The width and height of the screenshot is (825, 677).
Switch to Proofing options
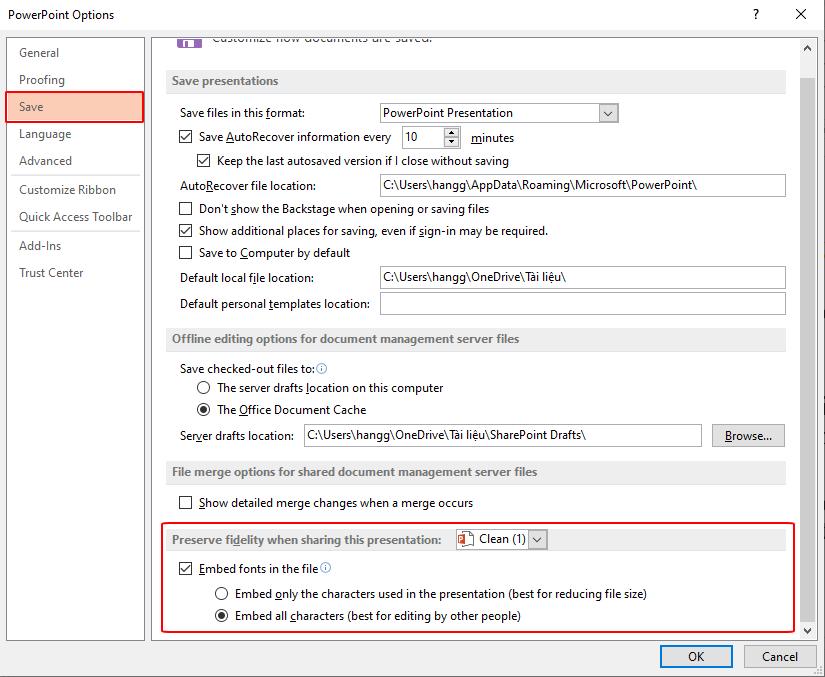tap(75, 79)
